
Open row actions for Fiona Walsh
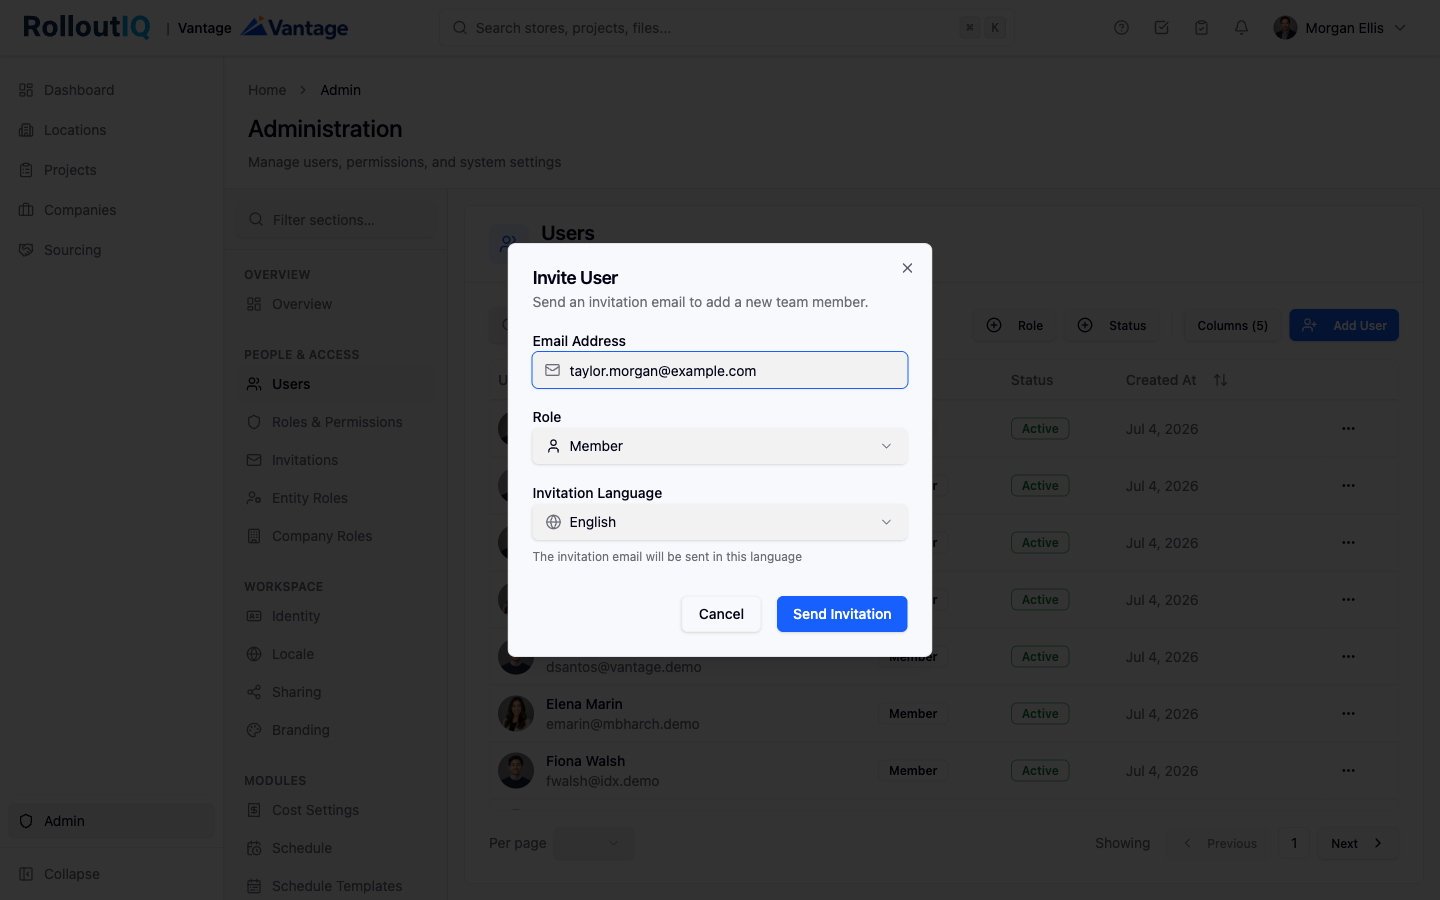click(1348, 771)
